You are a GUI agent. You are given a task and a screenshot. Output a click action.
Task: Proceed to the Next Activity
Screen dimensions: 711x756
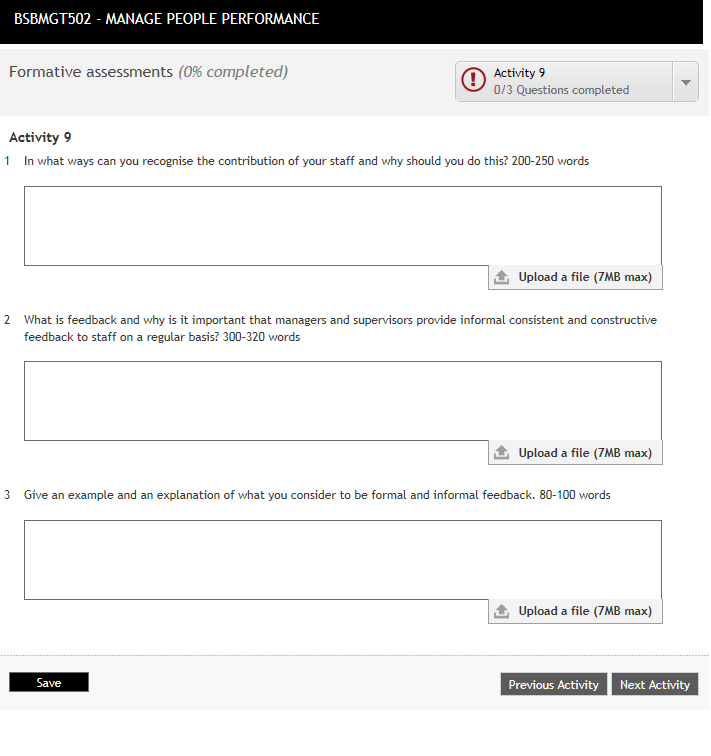(654, 685)
